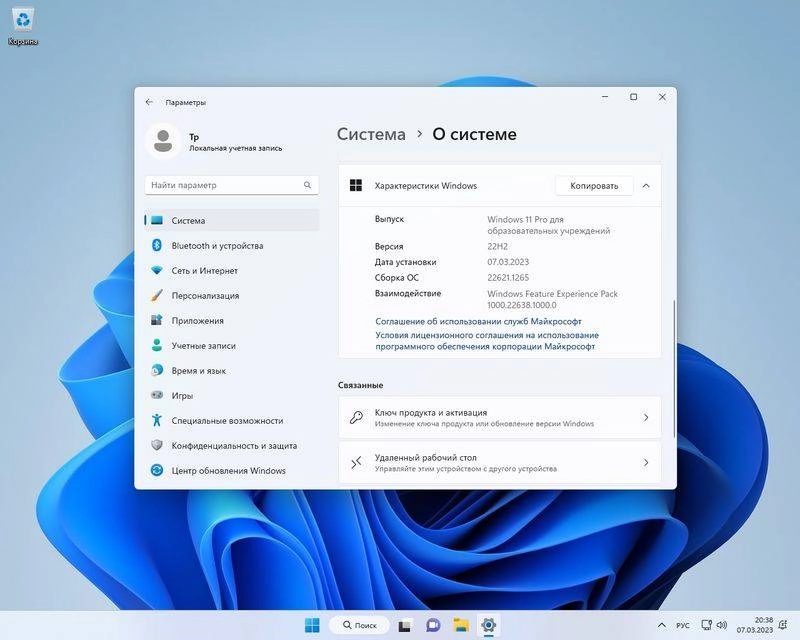Screen dimensions: 800x640
Task: Launch Chat app from the taskbar
Action: pos(433,625)
